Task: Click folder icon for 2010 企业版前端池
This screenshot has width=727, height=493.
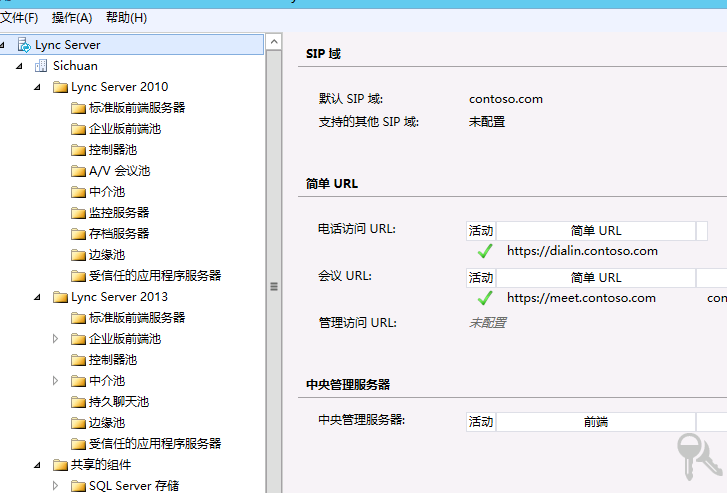Action: click(x=78, y=129)
